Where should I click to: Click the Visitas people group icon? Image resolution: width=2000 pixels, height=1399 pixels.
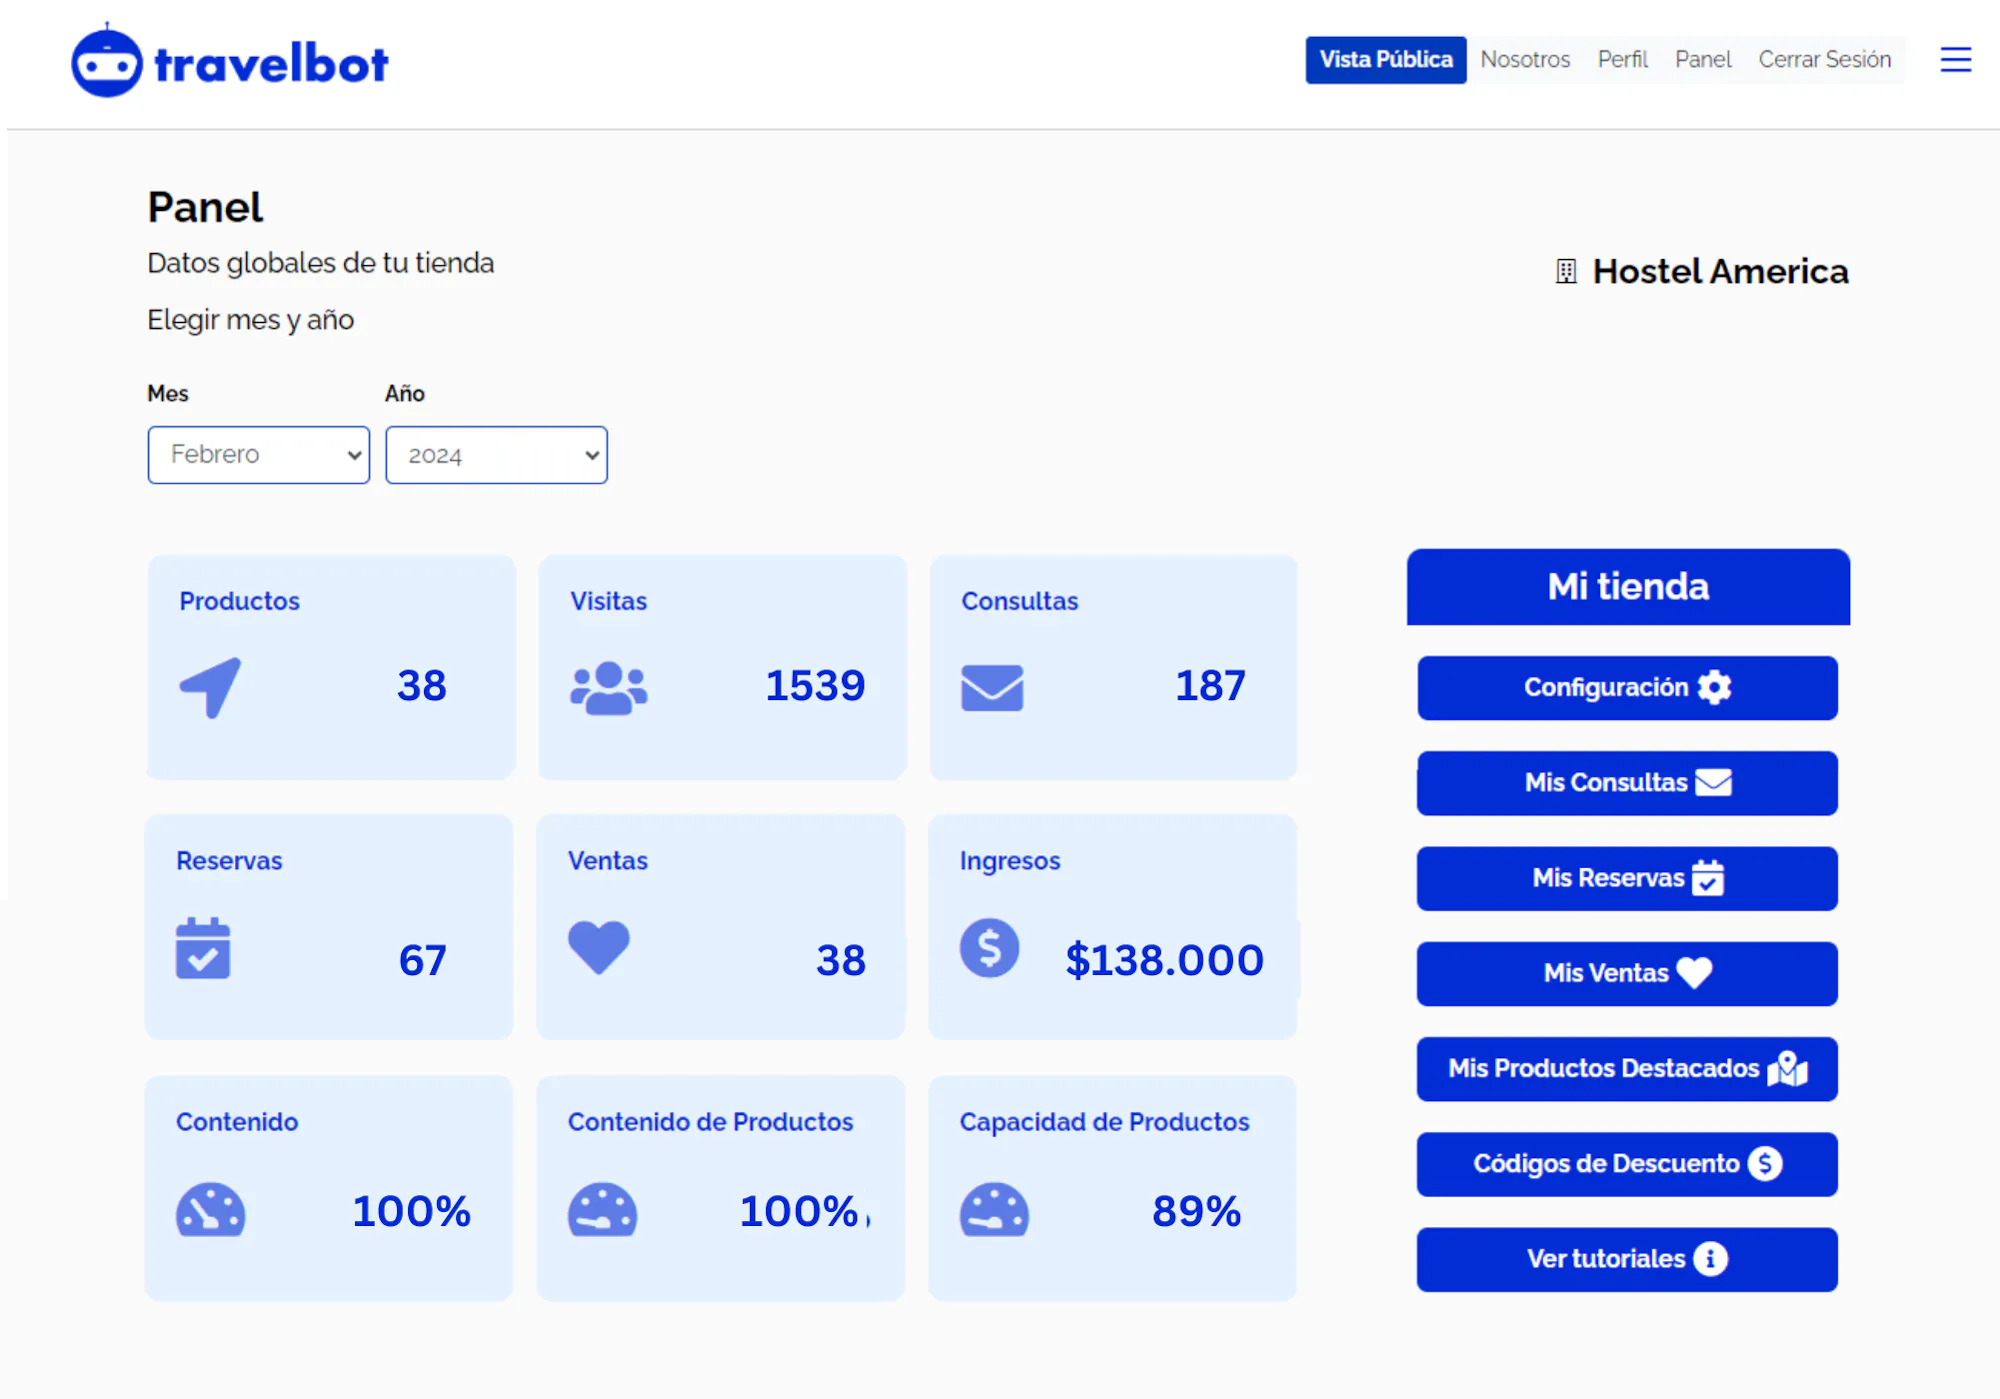point(608,688)
